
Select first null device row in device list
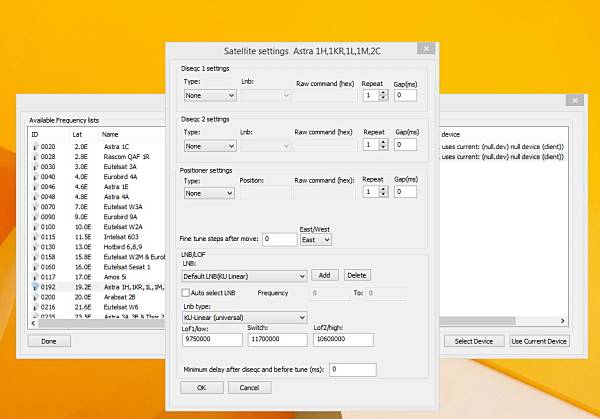[x=502, y=147]
